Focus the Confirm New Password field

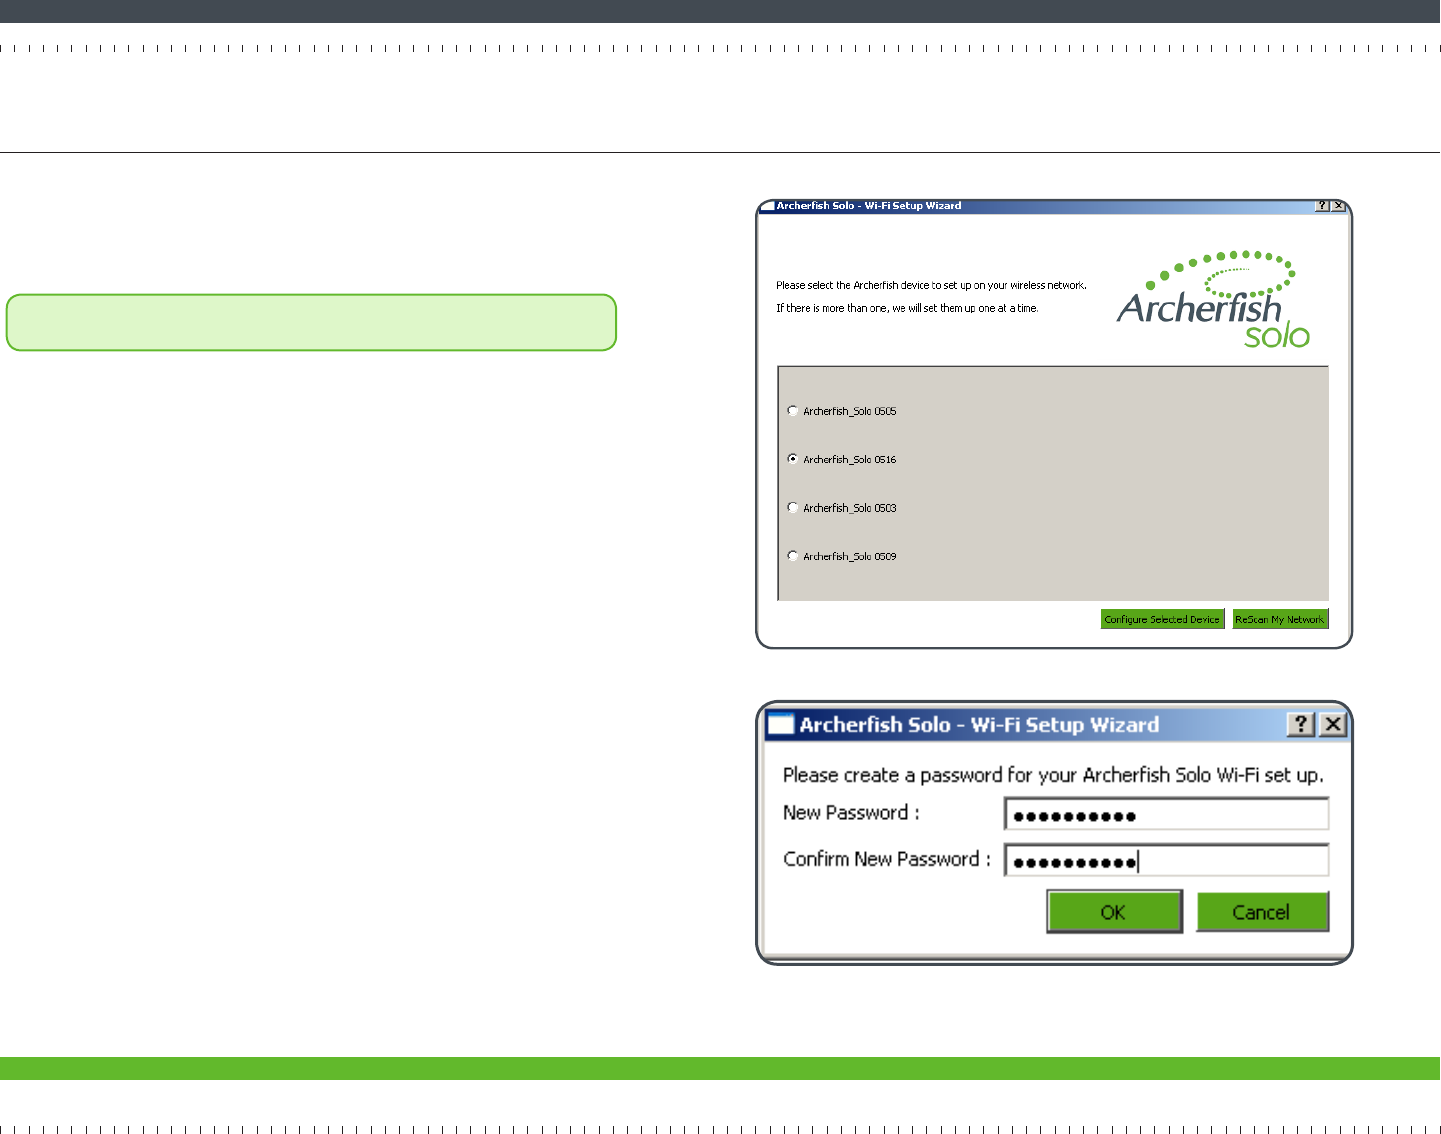pos(1166,860)
